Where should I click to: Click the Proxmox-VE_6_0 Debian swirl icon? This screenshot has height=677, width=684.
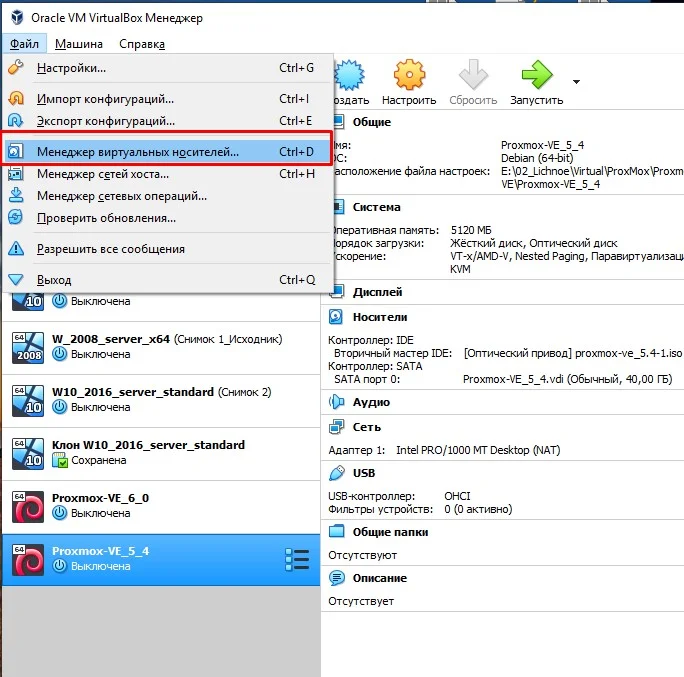(x=28, y=506)
